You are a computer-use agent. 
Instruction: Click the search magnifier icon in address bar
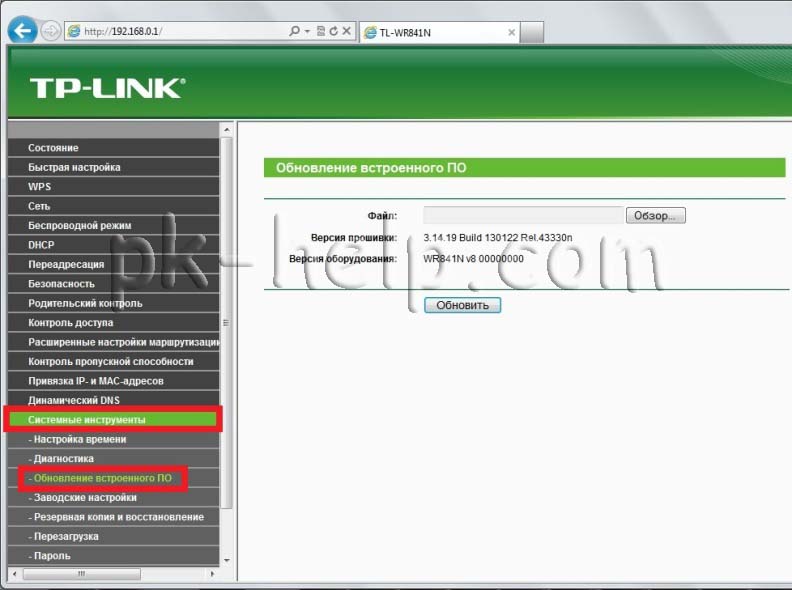(294, 31)
